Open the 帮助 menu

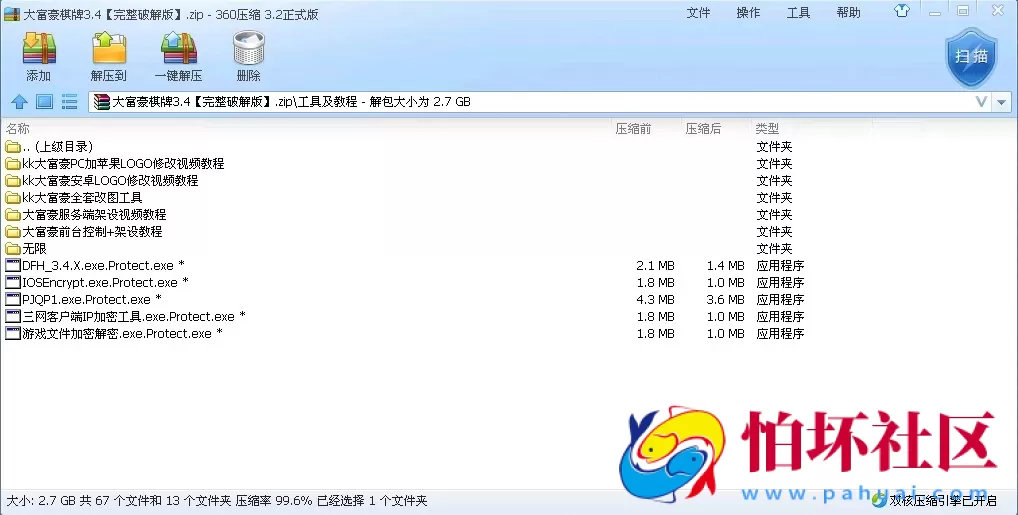click(849, 12)
